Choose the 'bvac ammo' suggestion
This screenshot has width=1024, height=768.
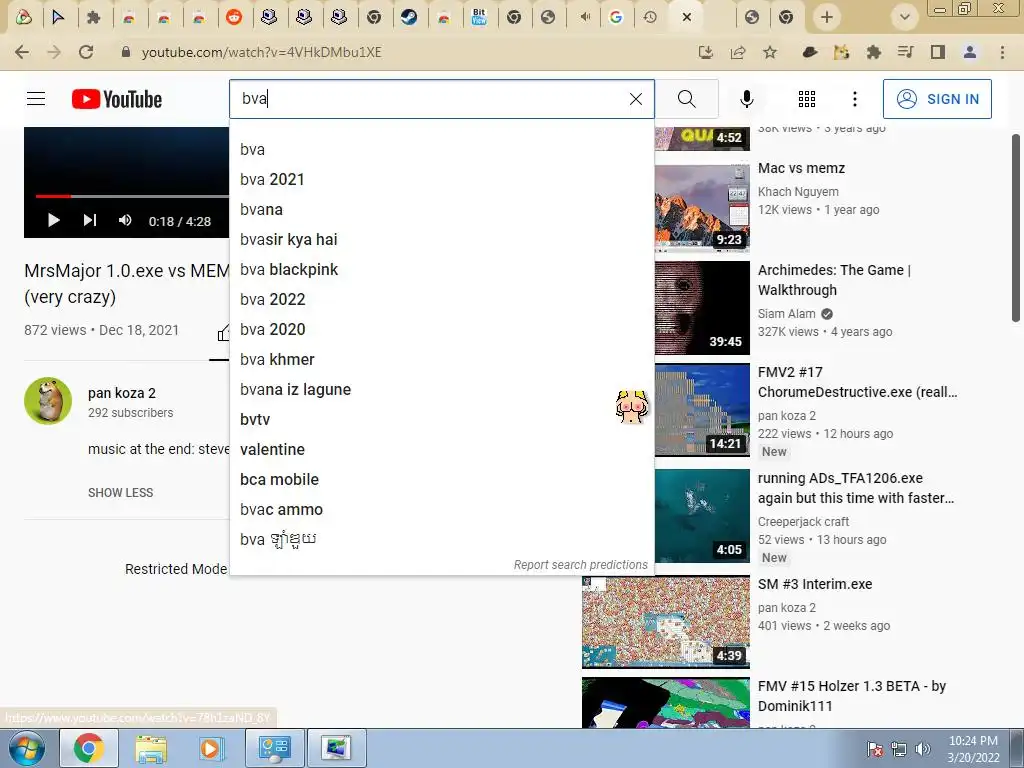click(441, 509)
